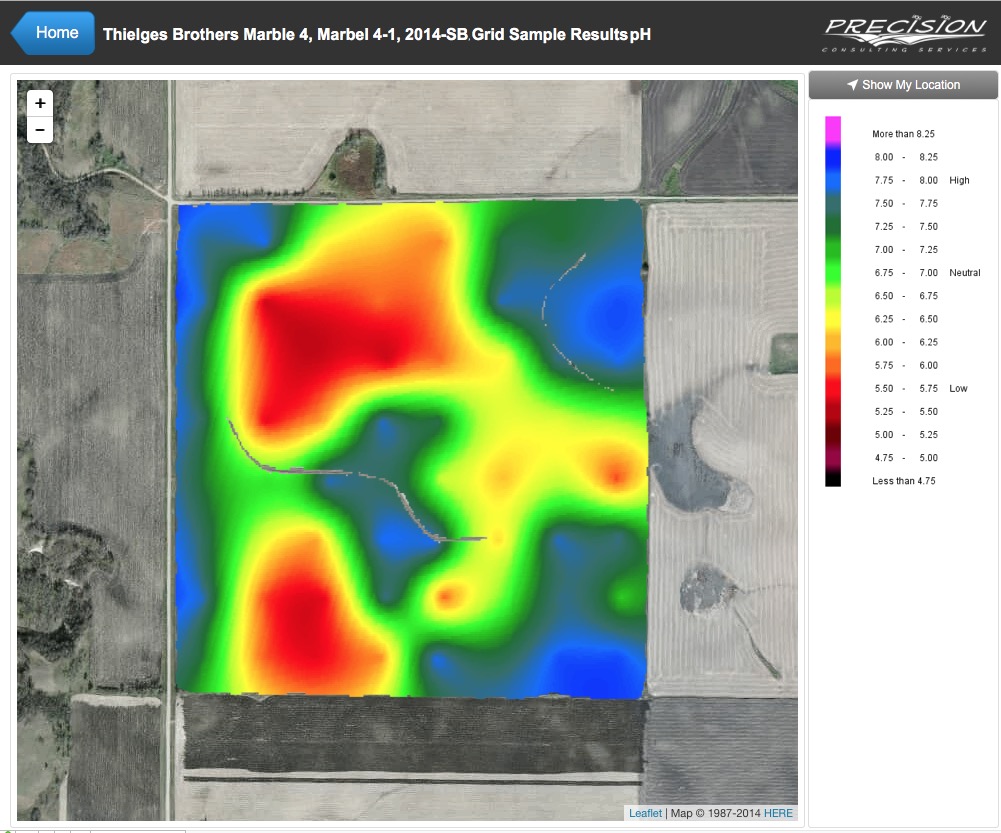This screenshot has height=833, width=1001.
Task: Click the Precision Consulting Services logo
Action: pos(905,33)
